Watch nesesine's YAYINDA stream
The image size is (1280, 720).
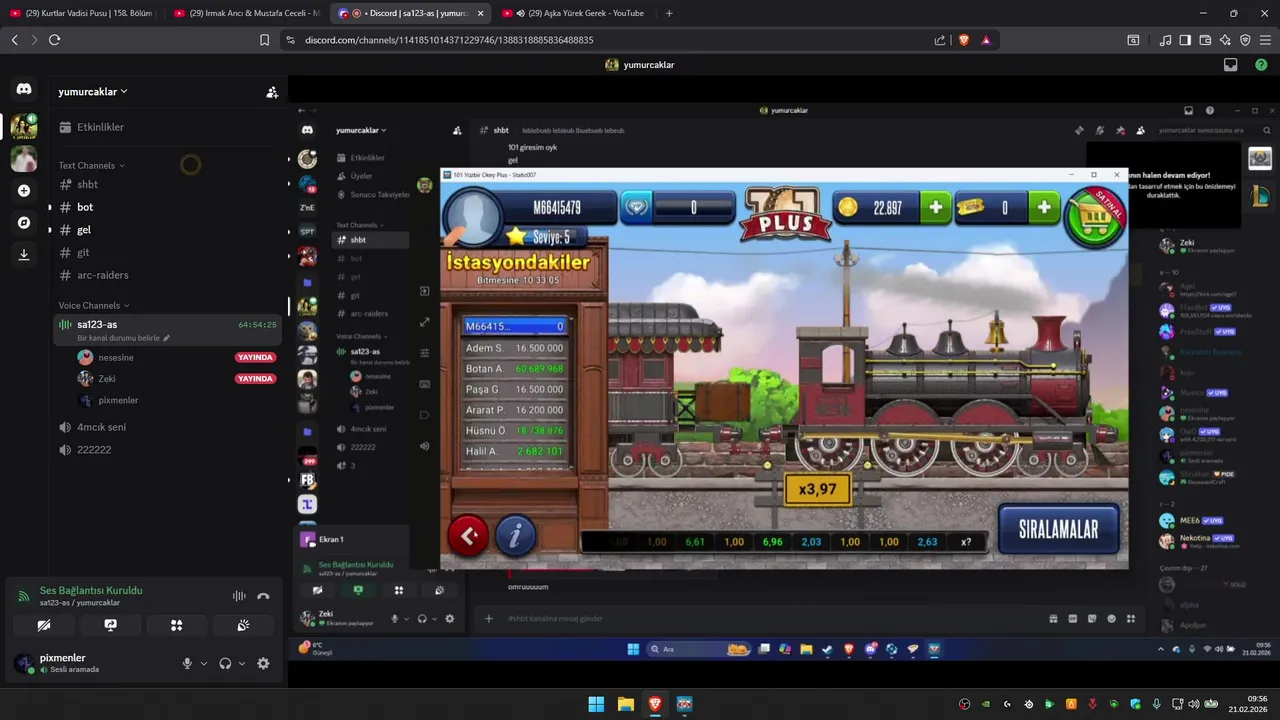click(x=255, y=357)
